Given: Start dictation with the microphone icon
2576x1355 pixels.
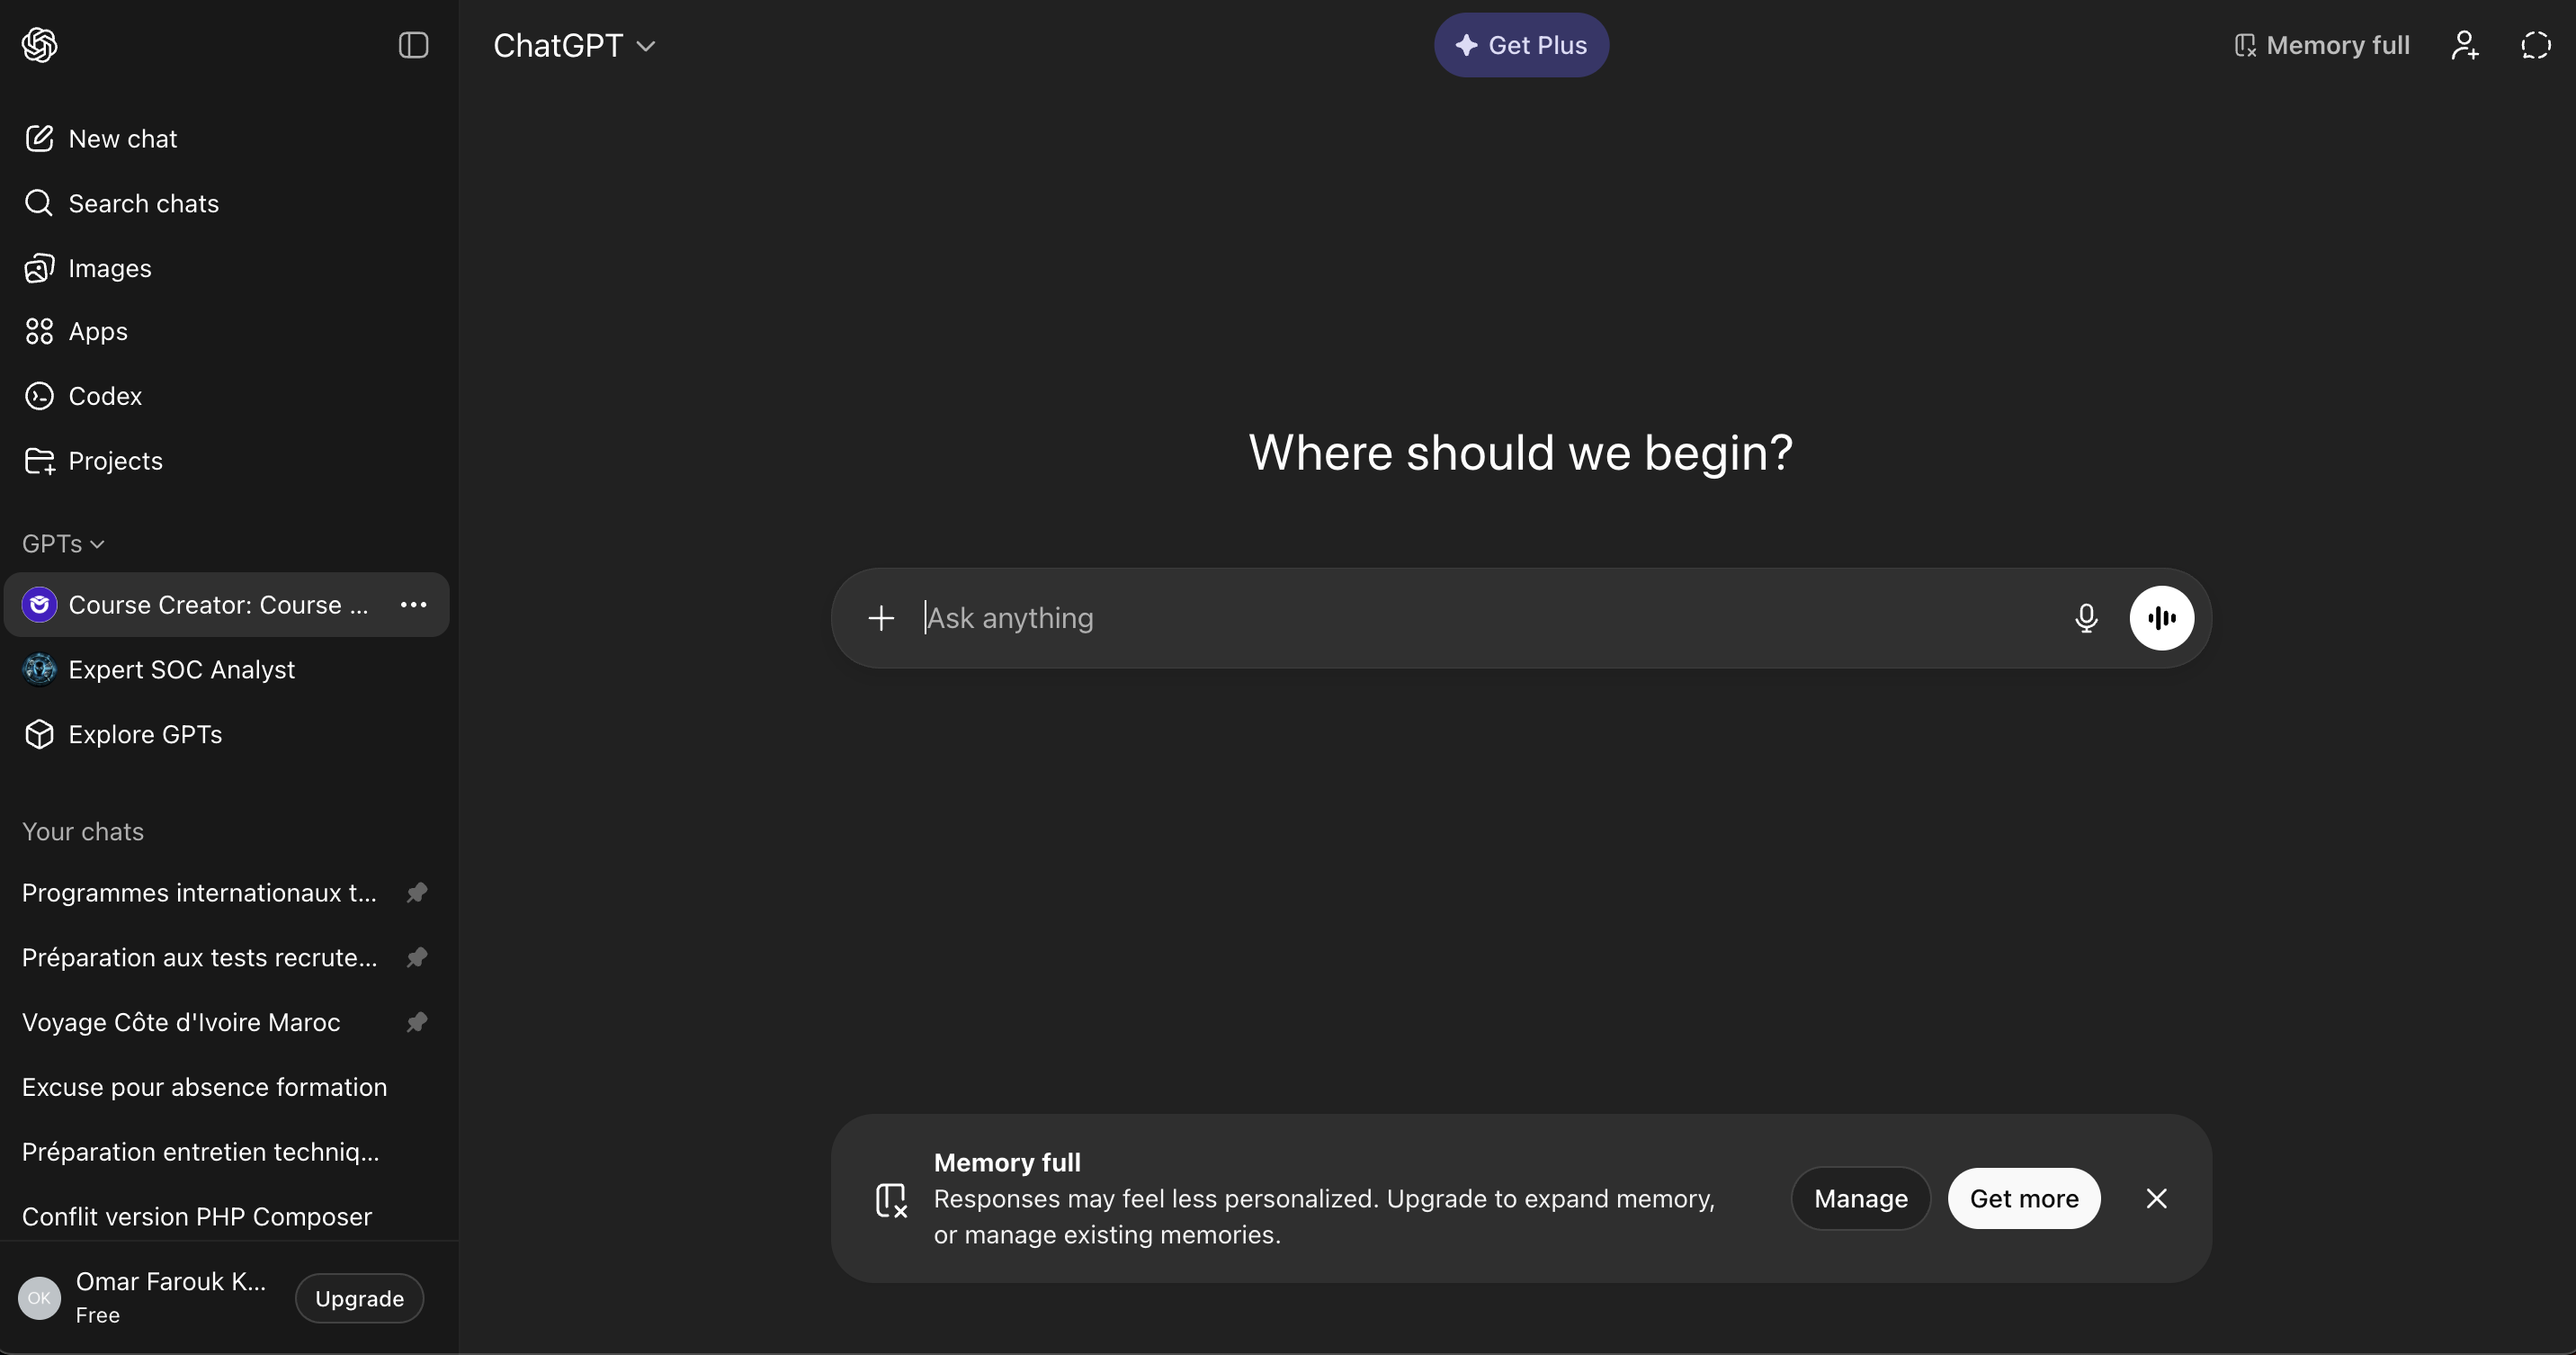Looking at the screenshot, I should 2085,618.
